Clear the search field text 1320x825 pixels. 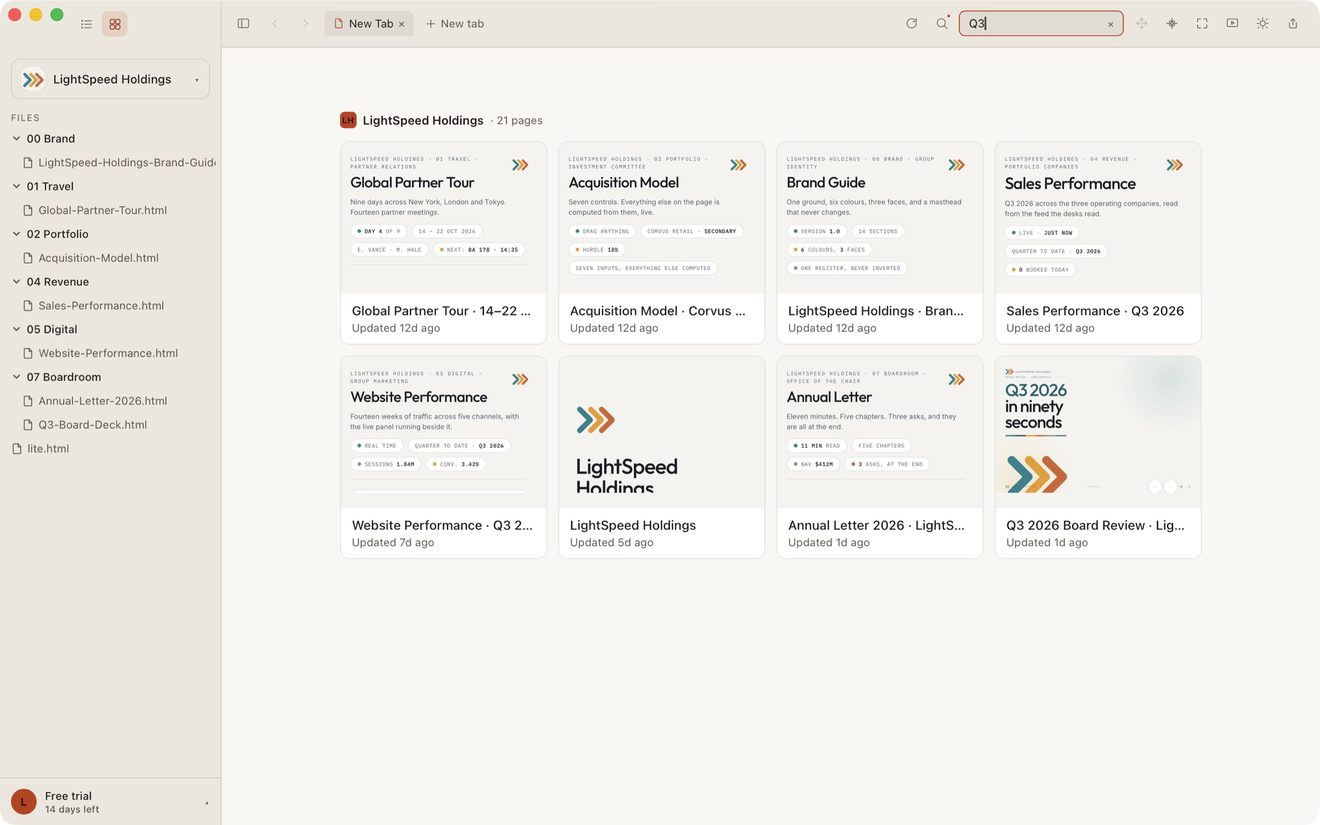(x=1110, y=24)
